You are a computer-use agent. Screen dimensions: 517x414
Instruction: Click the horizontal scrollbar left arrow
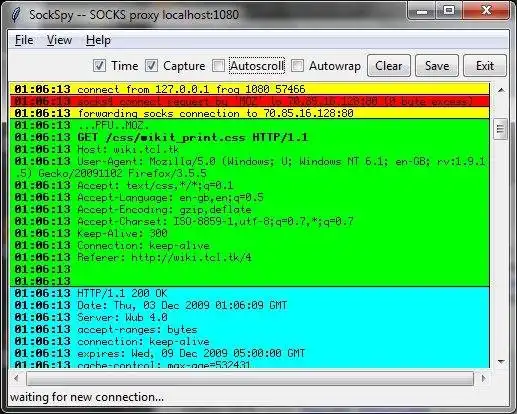click(x=16, y=378)
